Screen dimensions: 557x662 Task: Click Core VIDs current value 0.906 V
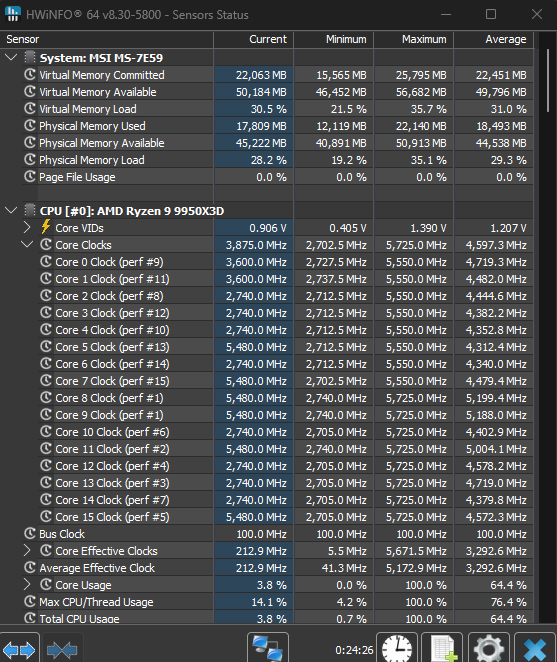point(268,228)
